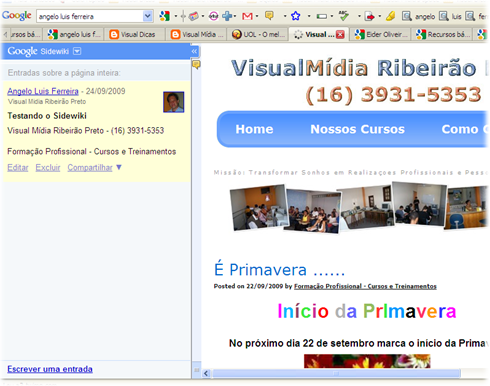
Task: Click the second classroom photo with seated students
Action: point(313,211)
